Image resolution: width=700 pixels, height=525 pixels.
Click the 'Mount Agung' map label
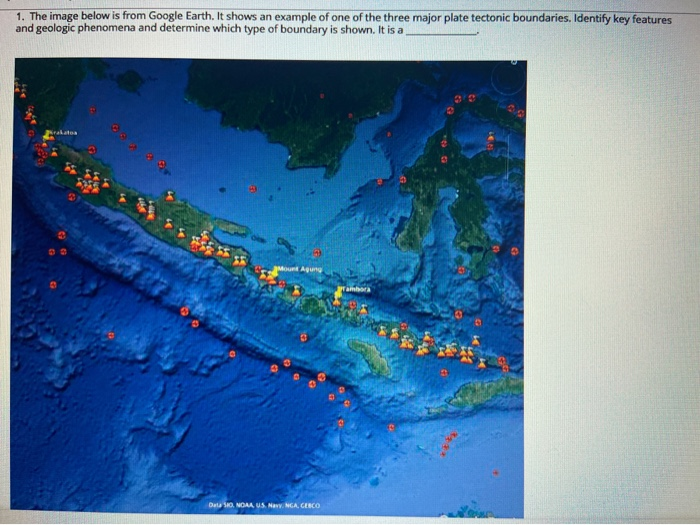300,269
